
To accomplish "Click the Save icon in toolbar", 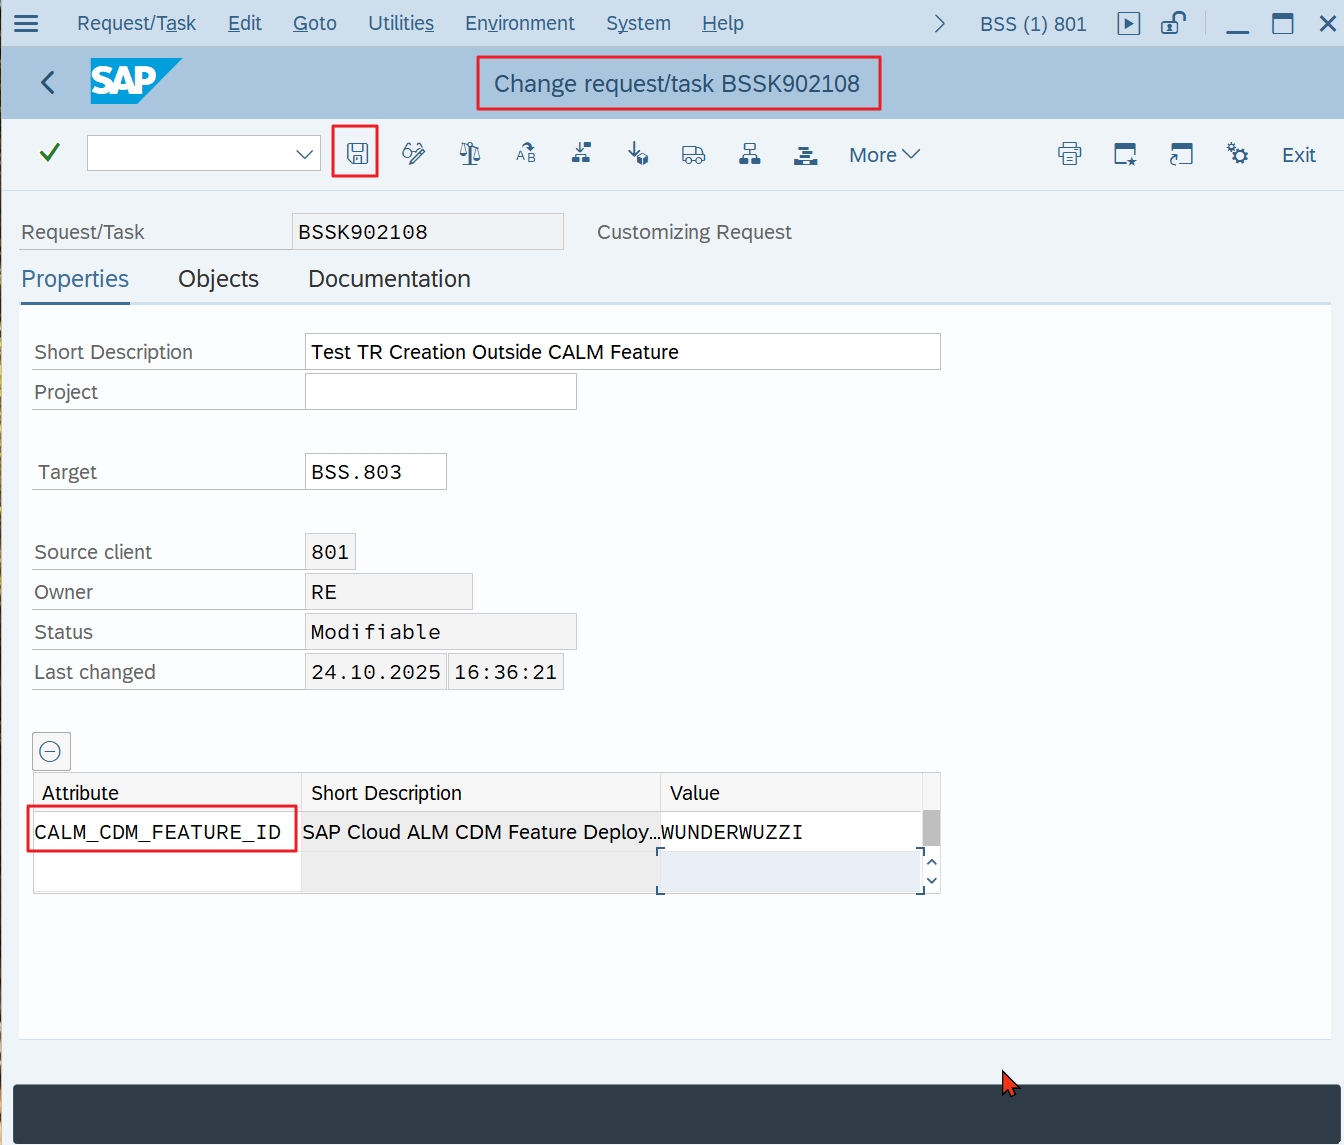I will click(356, 153).
